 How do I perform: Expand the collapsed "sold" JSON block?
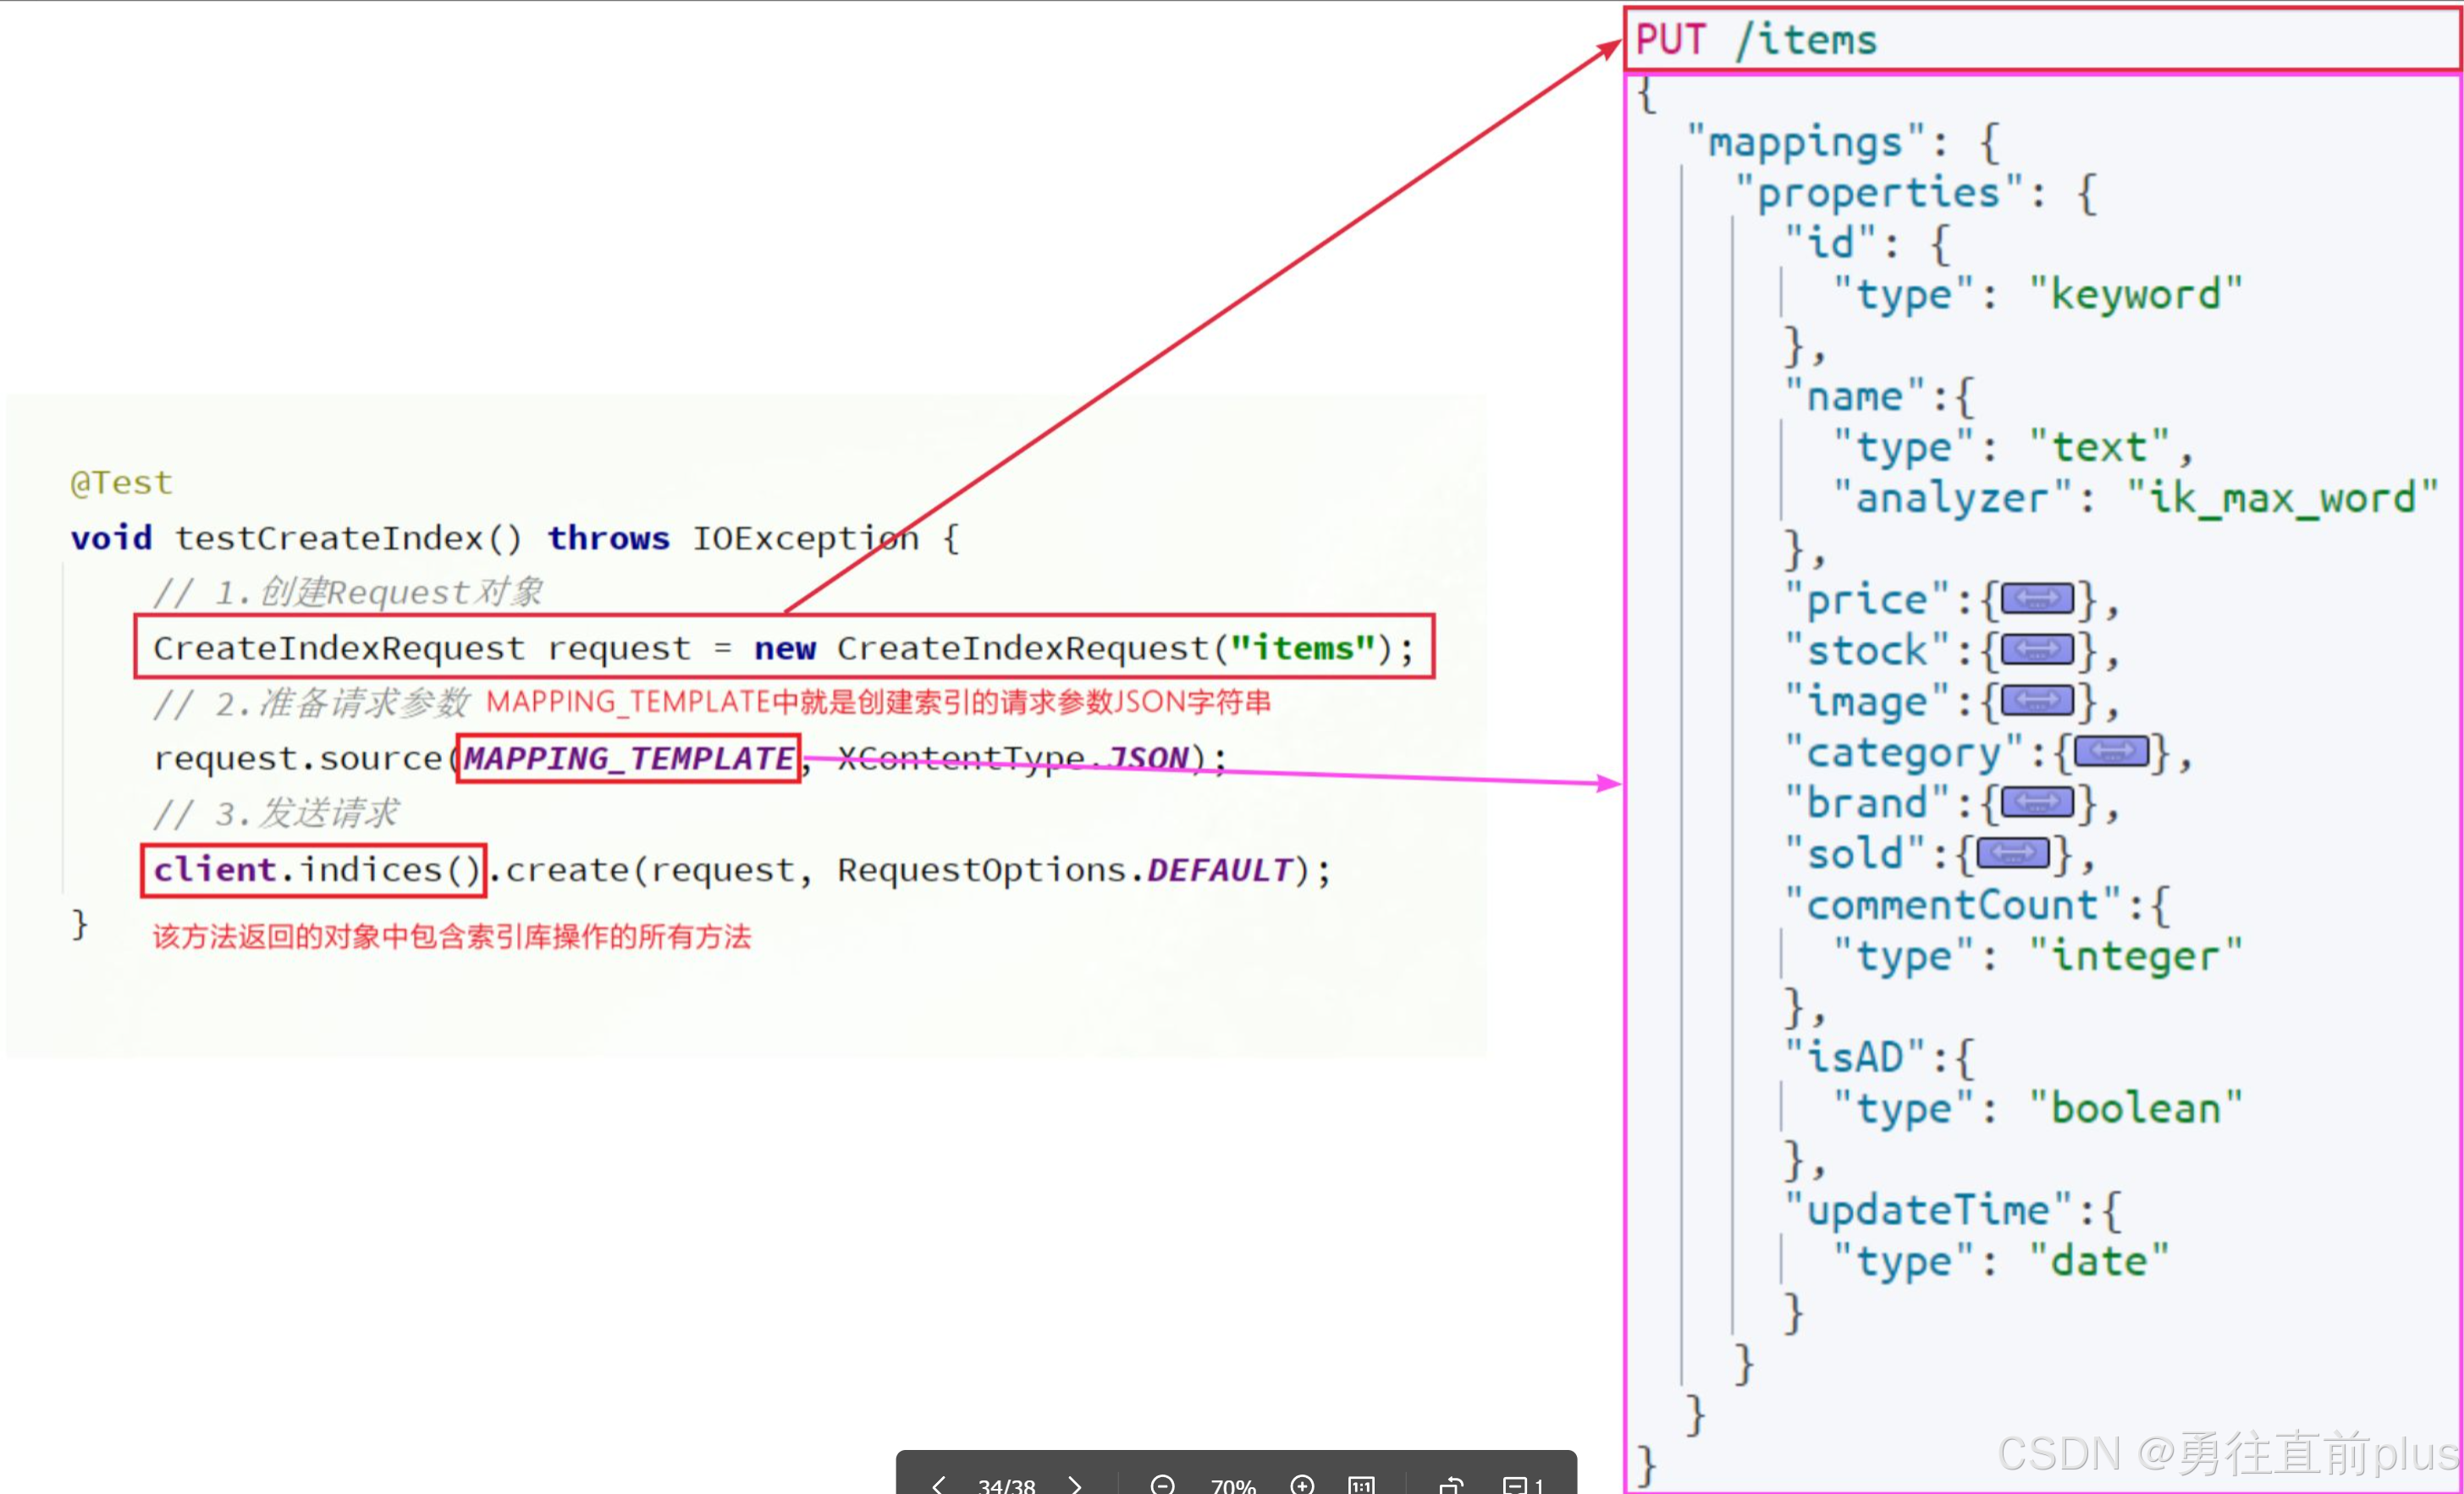pos(2013,854)
